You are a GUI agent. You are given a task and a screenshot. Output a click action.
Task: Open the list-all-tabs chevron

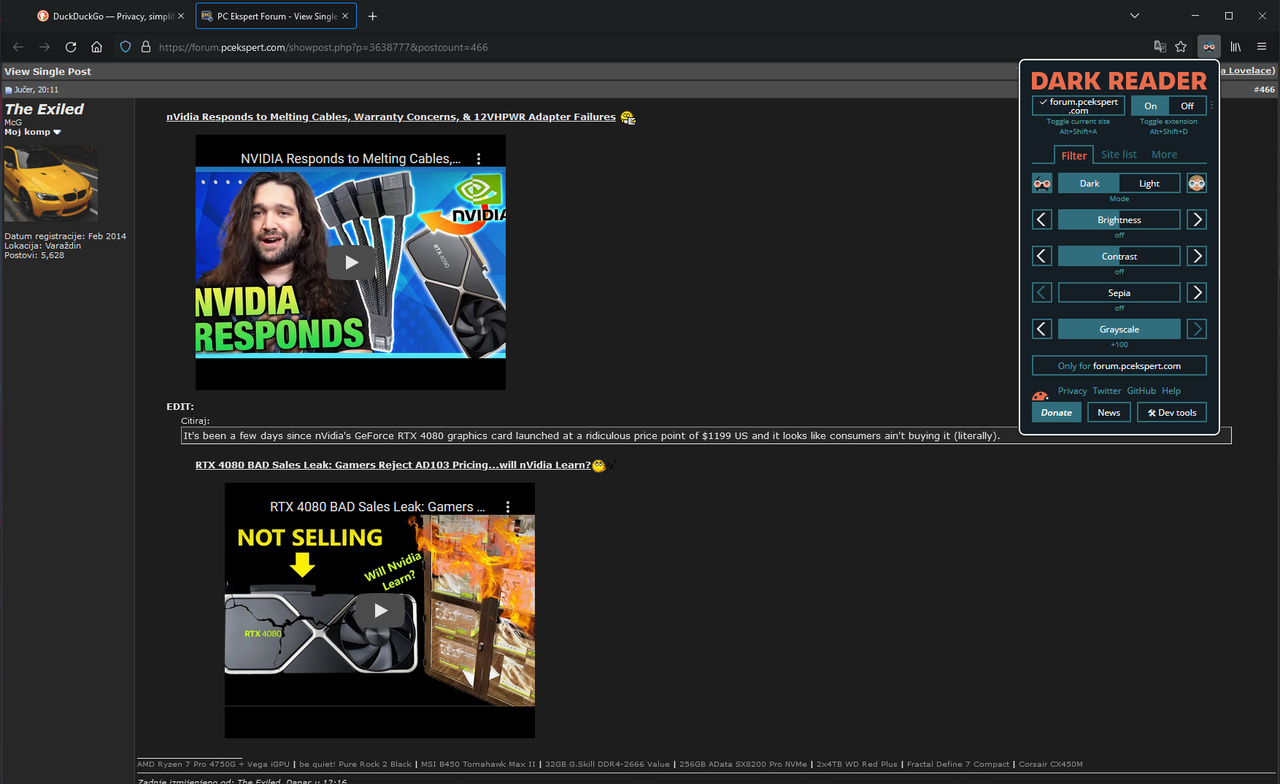(x=1134, y=15)
